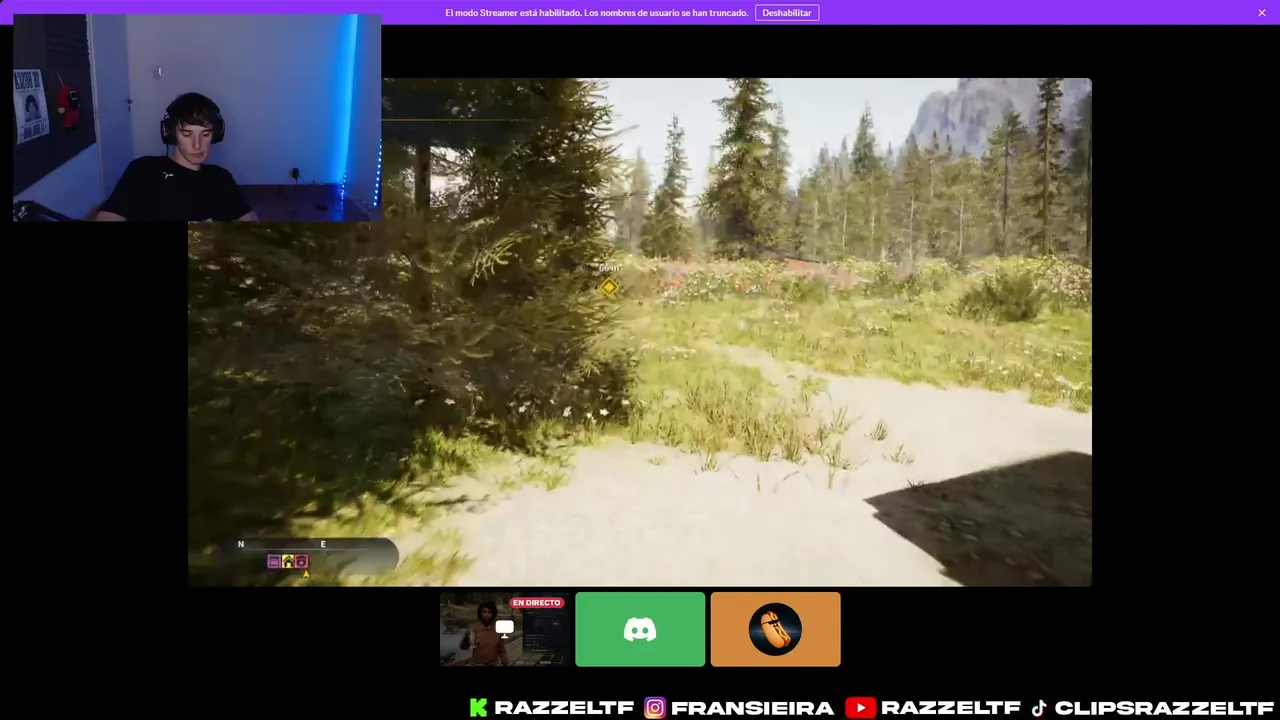This screenshot has width=1280, height=720.
Task: Click the TikTok logo icon
Action: [1039, 708]
